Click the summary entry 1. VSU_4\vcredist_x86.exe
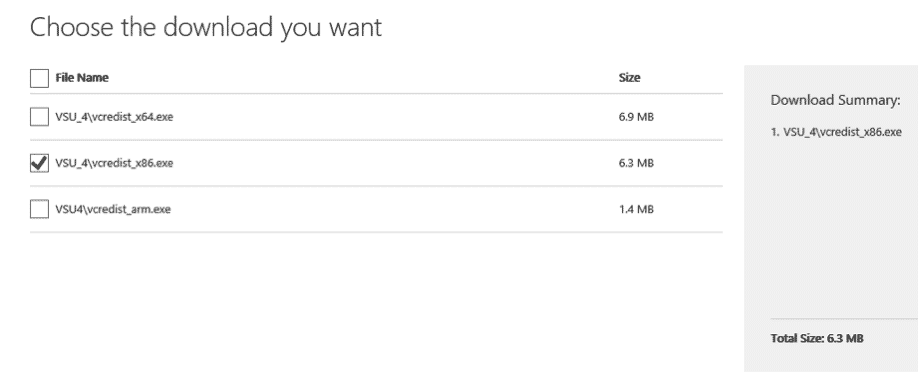Viewport: 918px width, 376px height. pyautogui.click(x=836, y=132)
